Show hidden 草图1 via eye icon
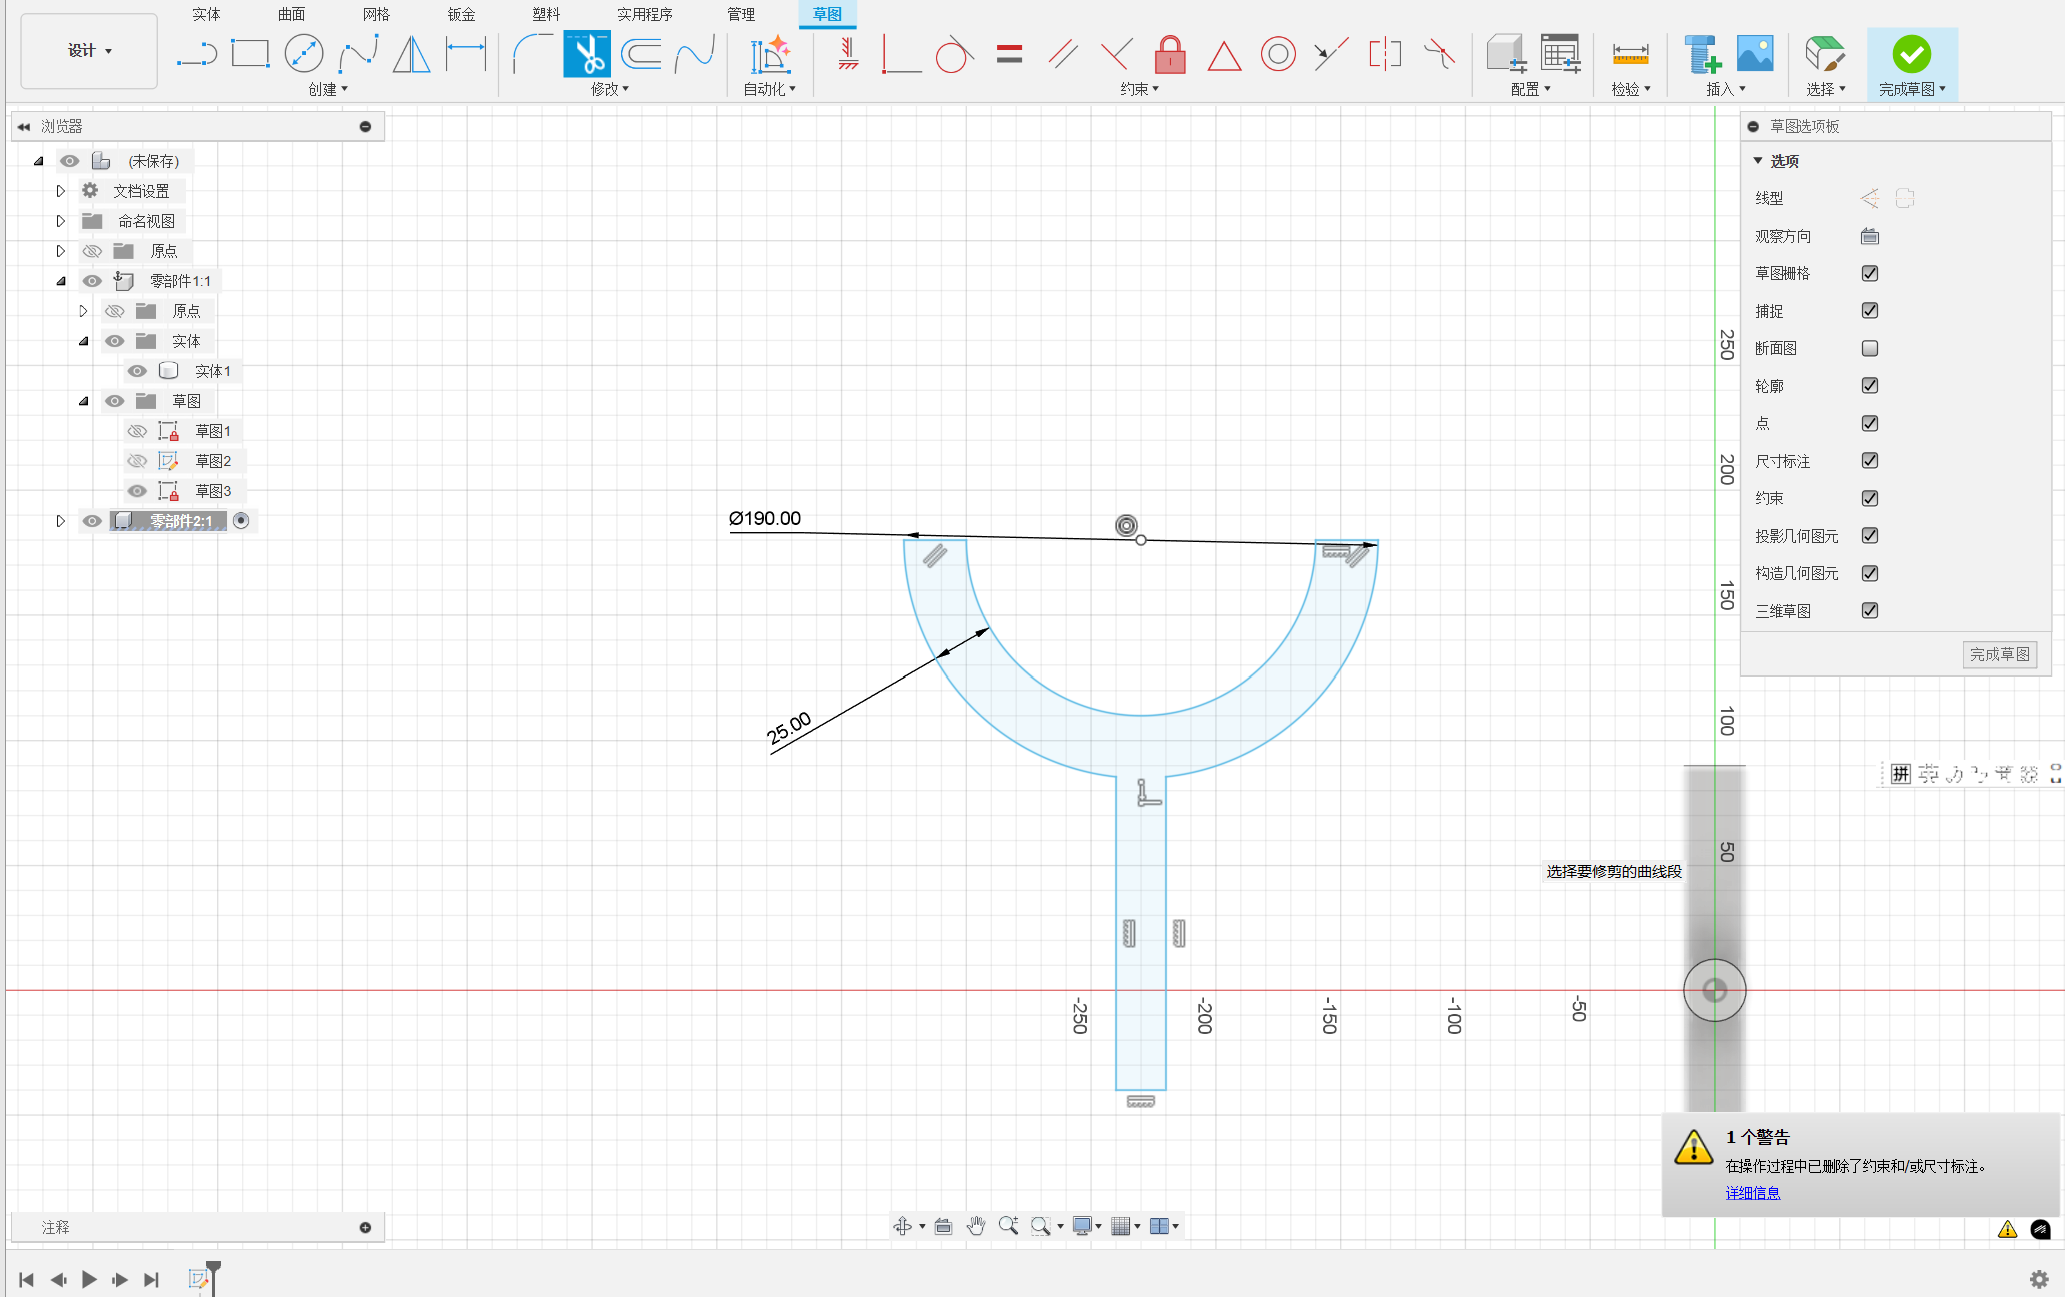Screen dimensions: 2065x1297 pos(137,431)
